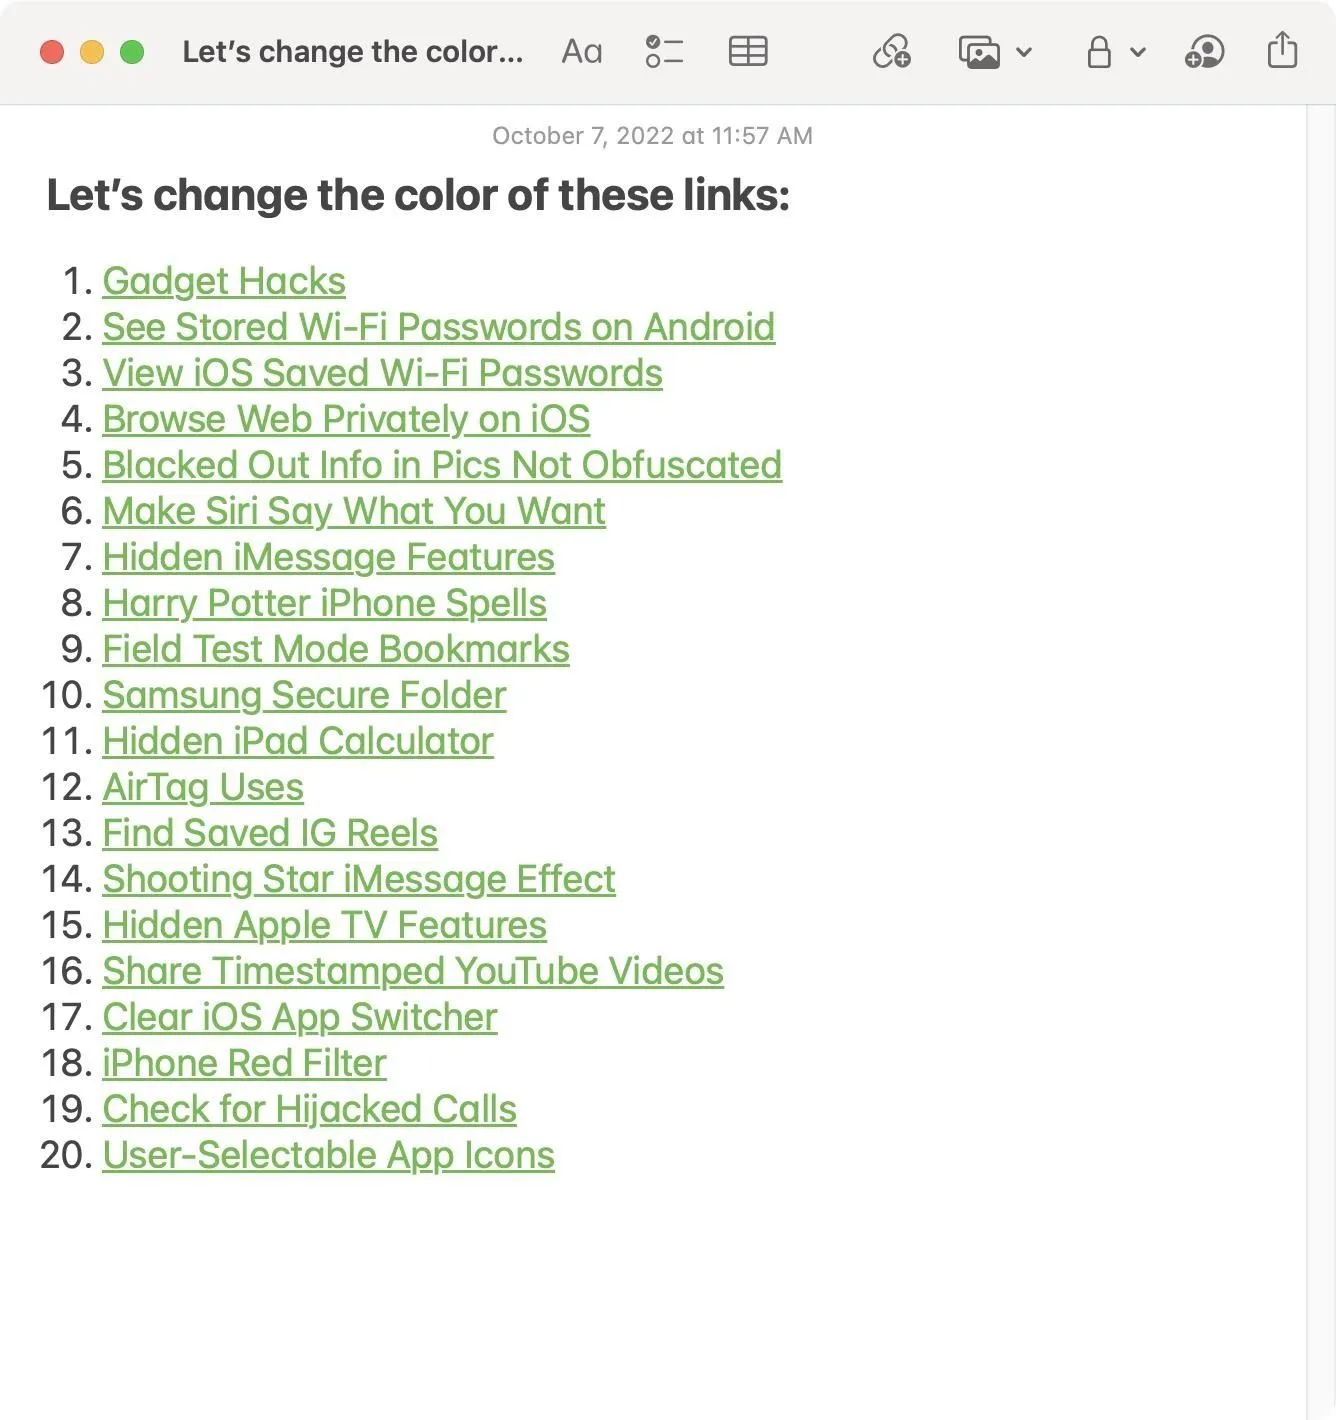The width and height of the screenshot is (1336, 1420).
Task: Click the October 7, 2022 timestamp
Action: point(652,136)
